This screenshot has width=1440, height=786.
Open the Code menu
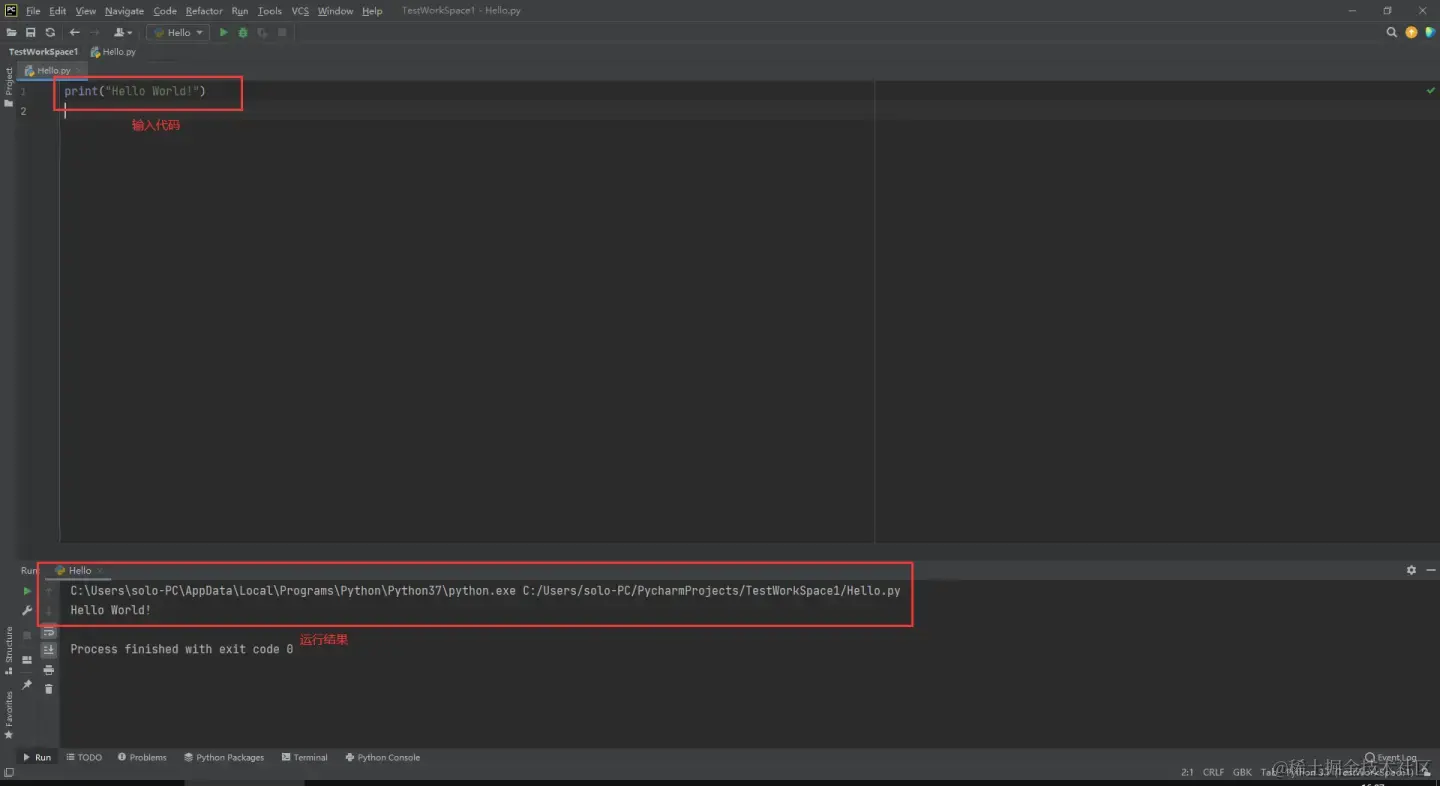165,11
